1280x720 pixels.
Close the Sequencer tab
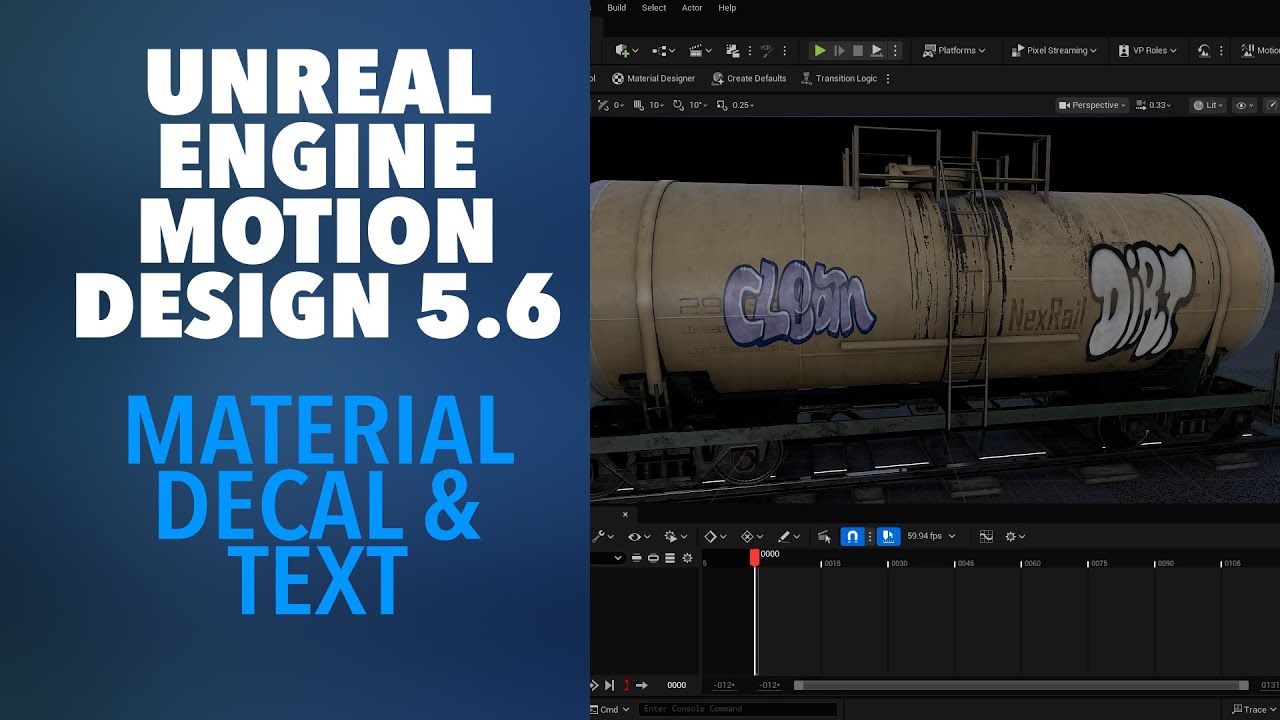625,515
